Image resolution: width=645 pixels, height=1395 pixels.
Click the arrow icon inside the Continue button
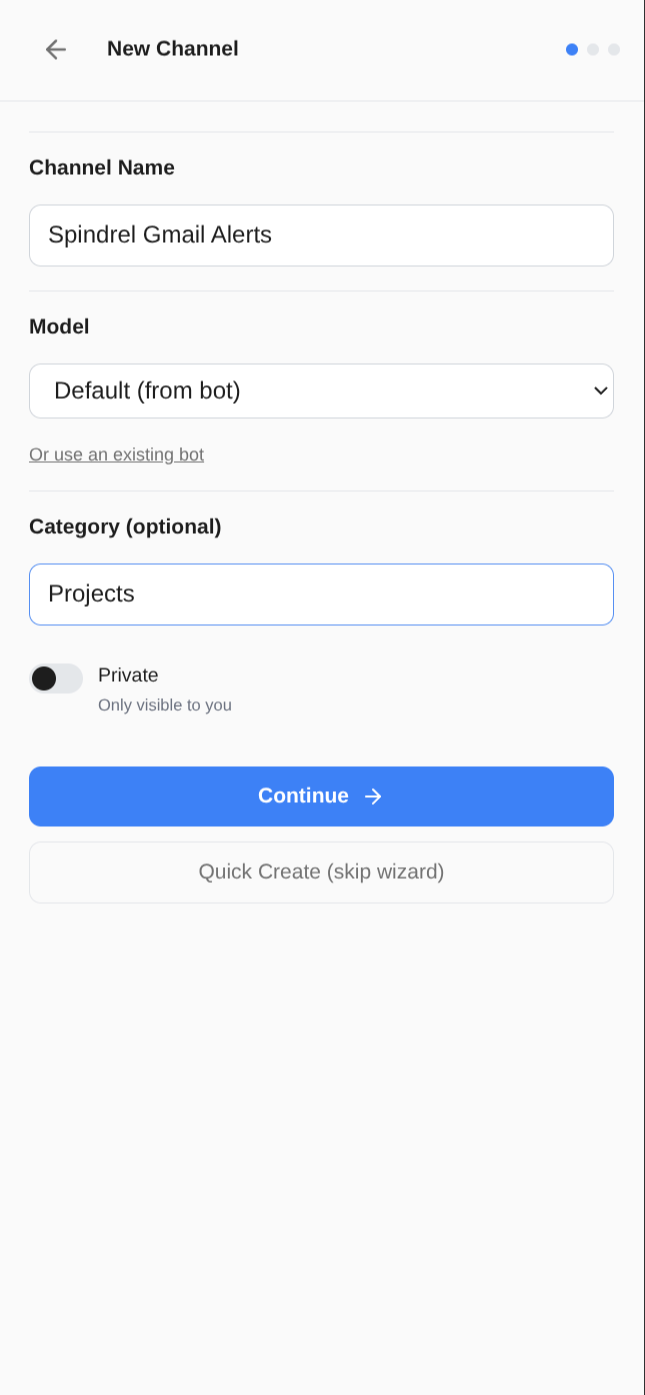pos(372,796)
